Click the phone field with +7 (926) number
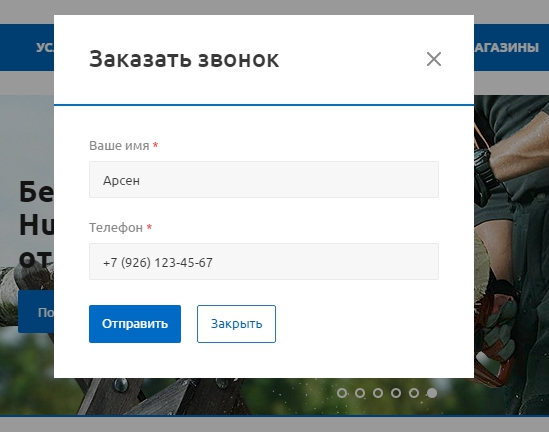 [264, 262]
